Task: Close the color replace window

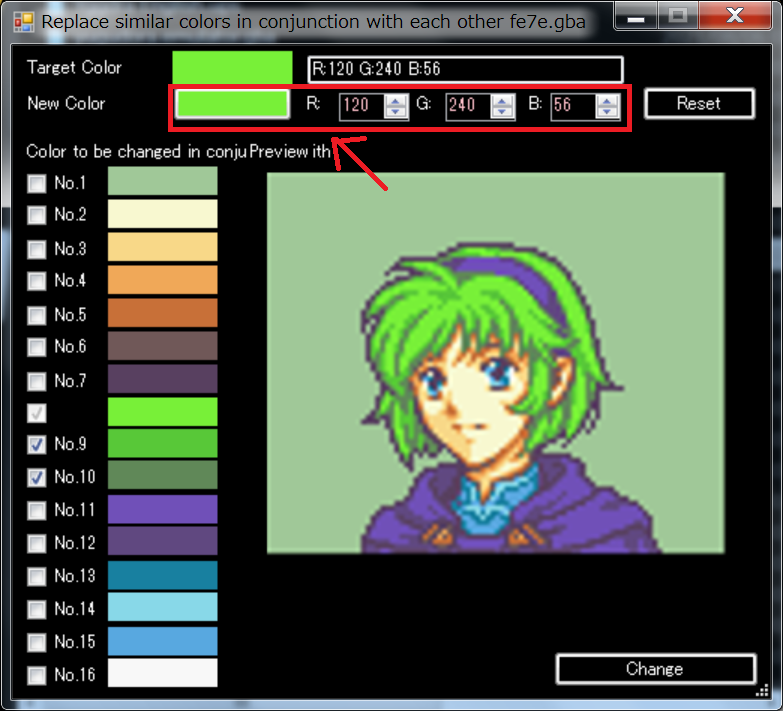Action: click(x=735, y=15)
